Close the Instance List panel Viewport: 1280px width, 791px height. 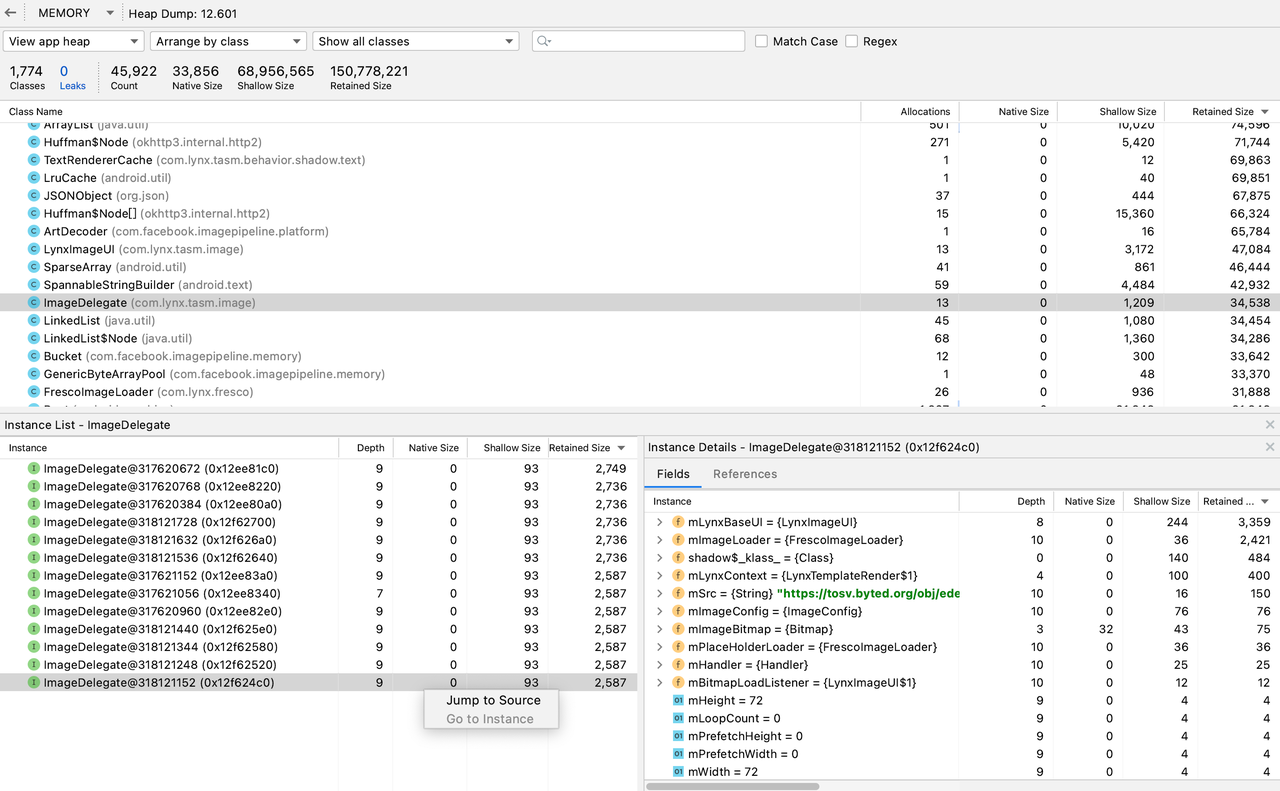point(1270,425)
